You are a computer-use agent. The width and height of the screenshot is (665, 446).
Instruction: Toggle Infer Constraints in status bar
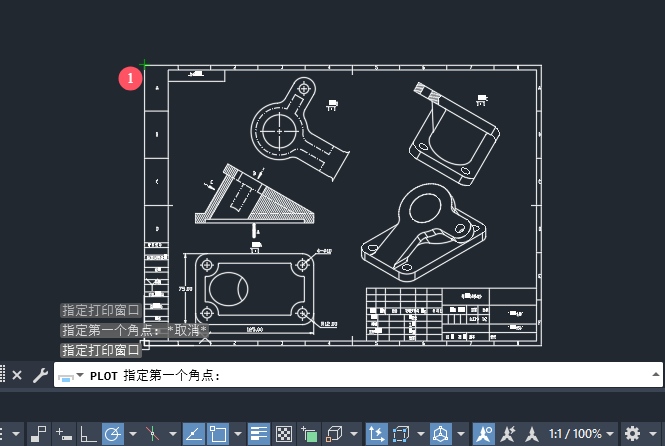coord(39,434)
